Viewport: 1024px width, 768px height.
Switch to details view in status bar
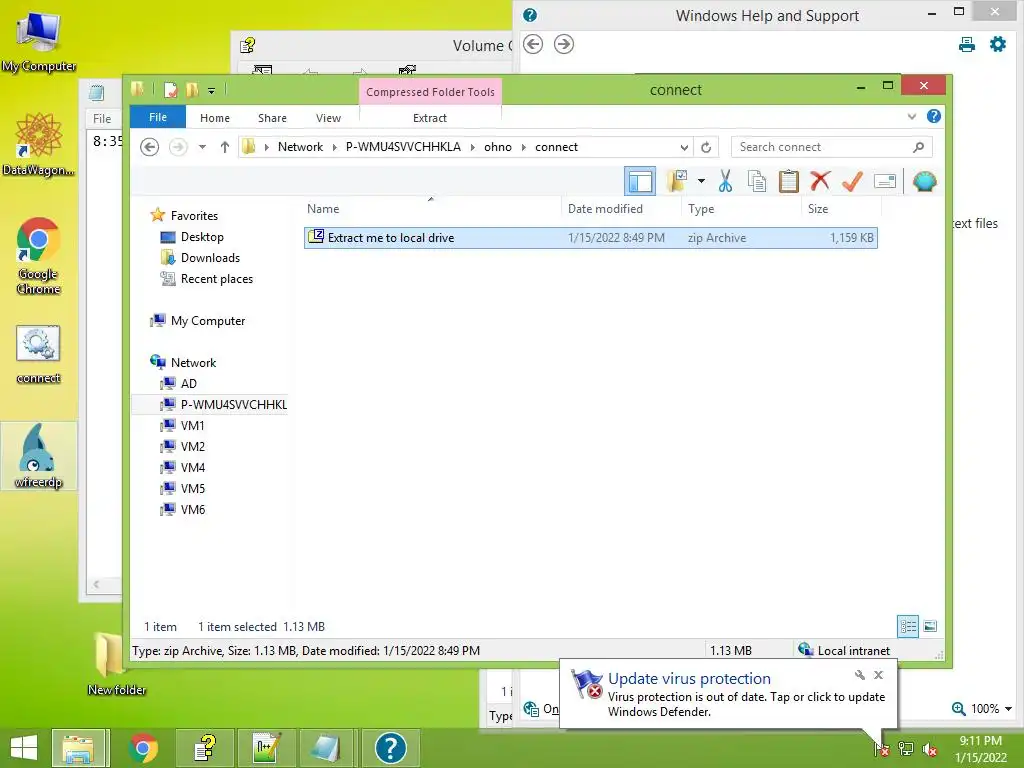click(908, 626)
